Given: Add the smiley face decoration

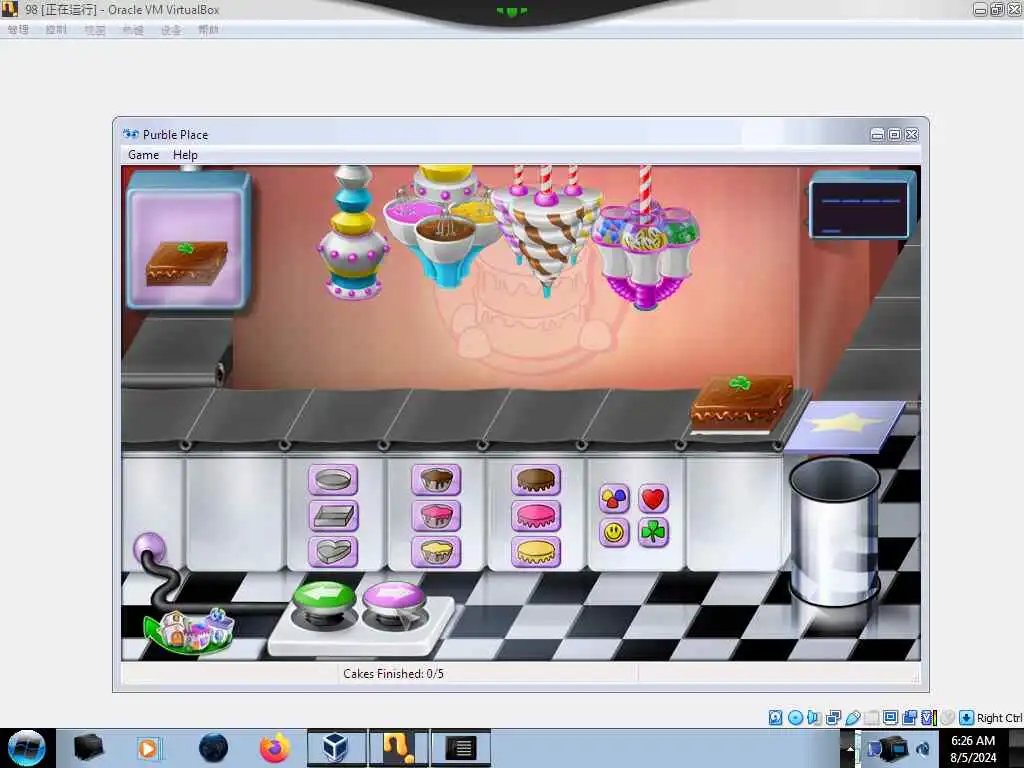Looking at the screenshot, I should coord(614,533).
